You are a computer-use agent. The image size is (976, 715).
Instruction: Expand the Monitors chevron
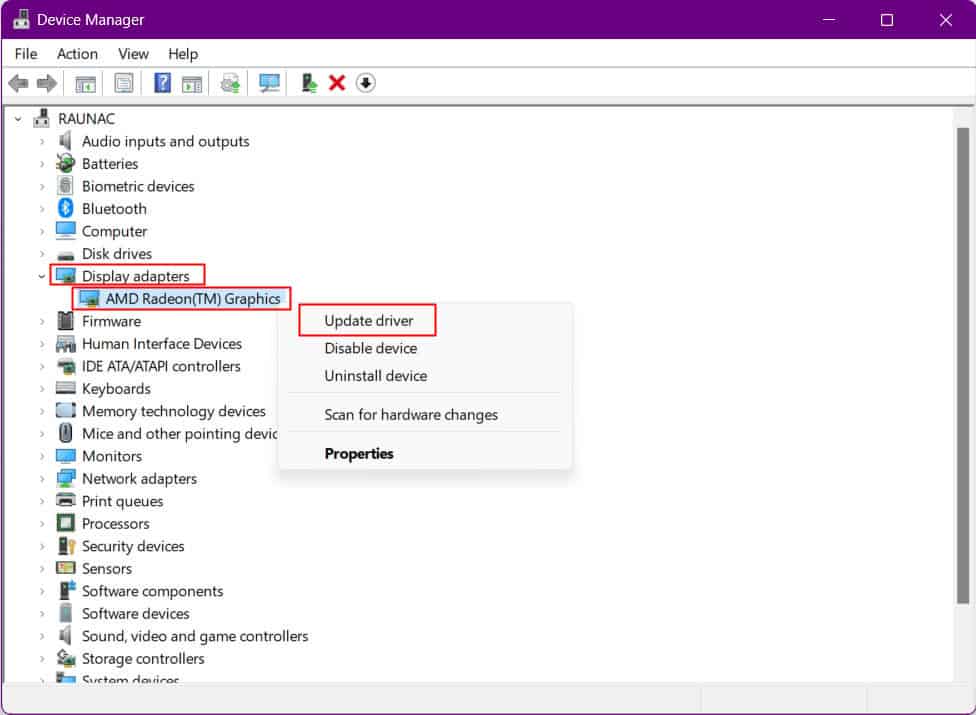tap(42, 456)
